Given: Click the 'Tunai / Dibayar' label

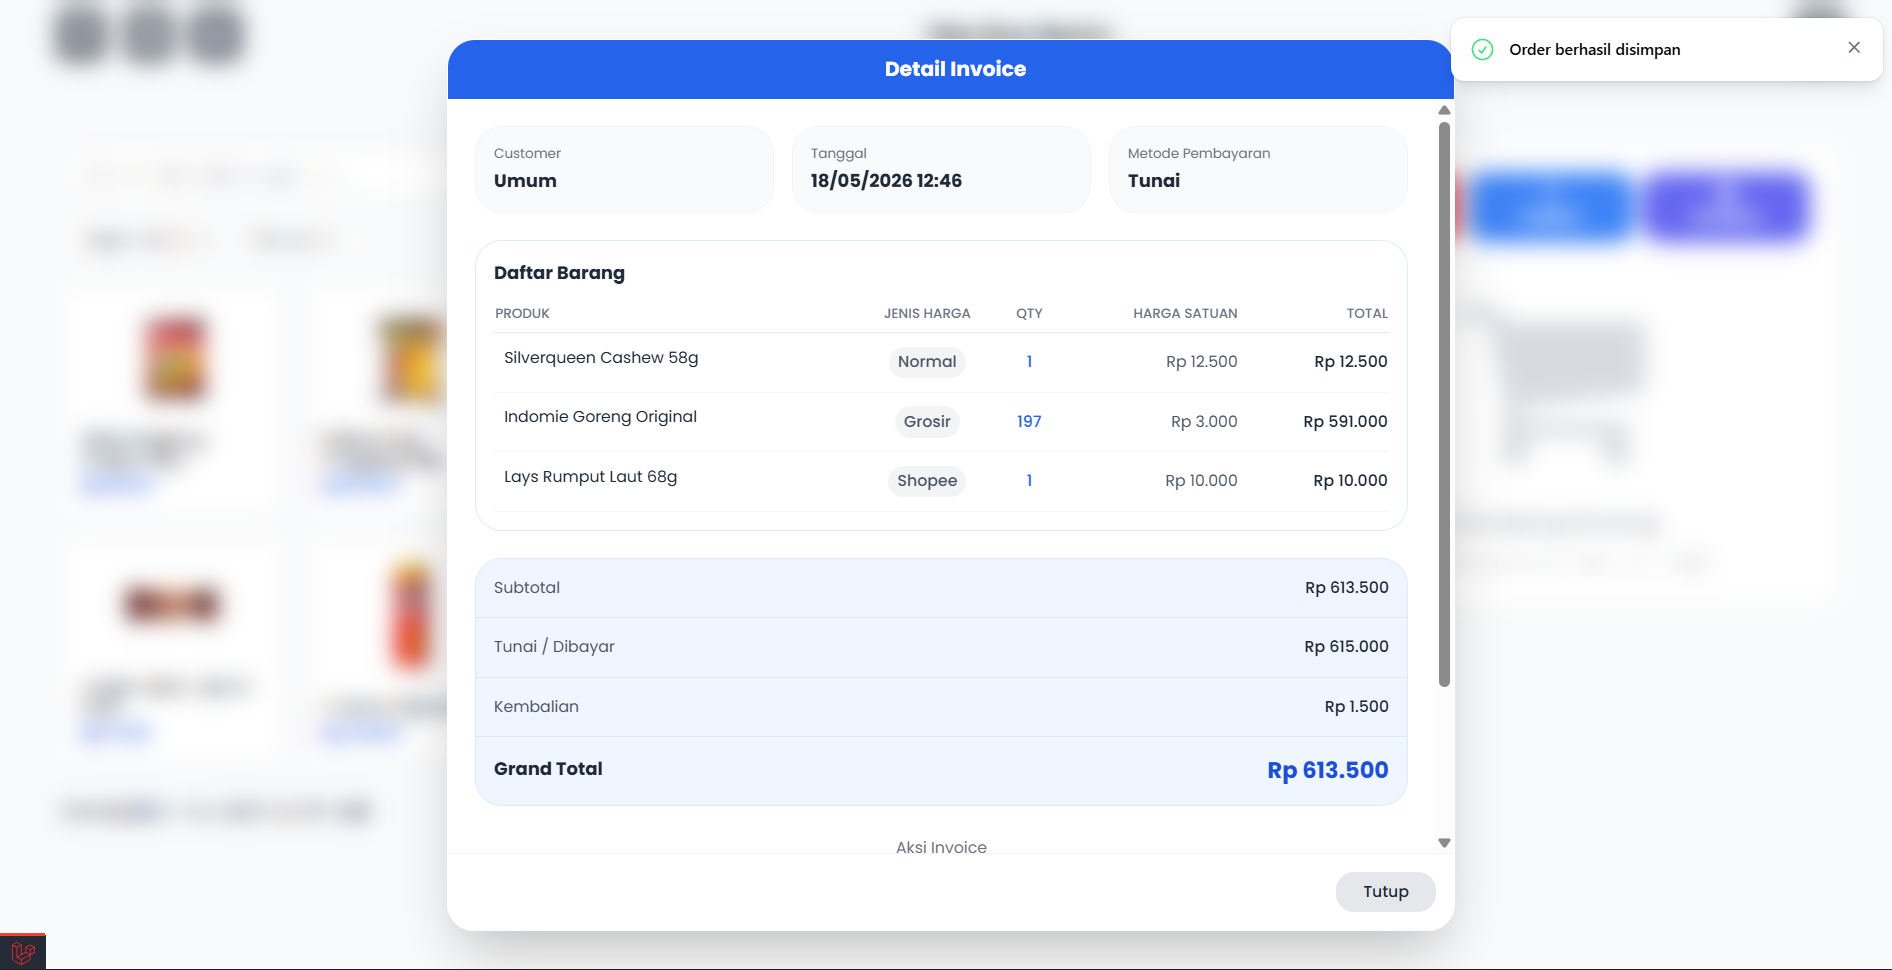Looking at the screenshot, I should click(554, 647).
